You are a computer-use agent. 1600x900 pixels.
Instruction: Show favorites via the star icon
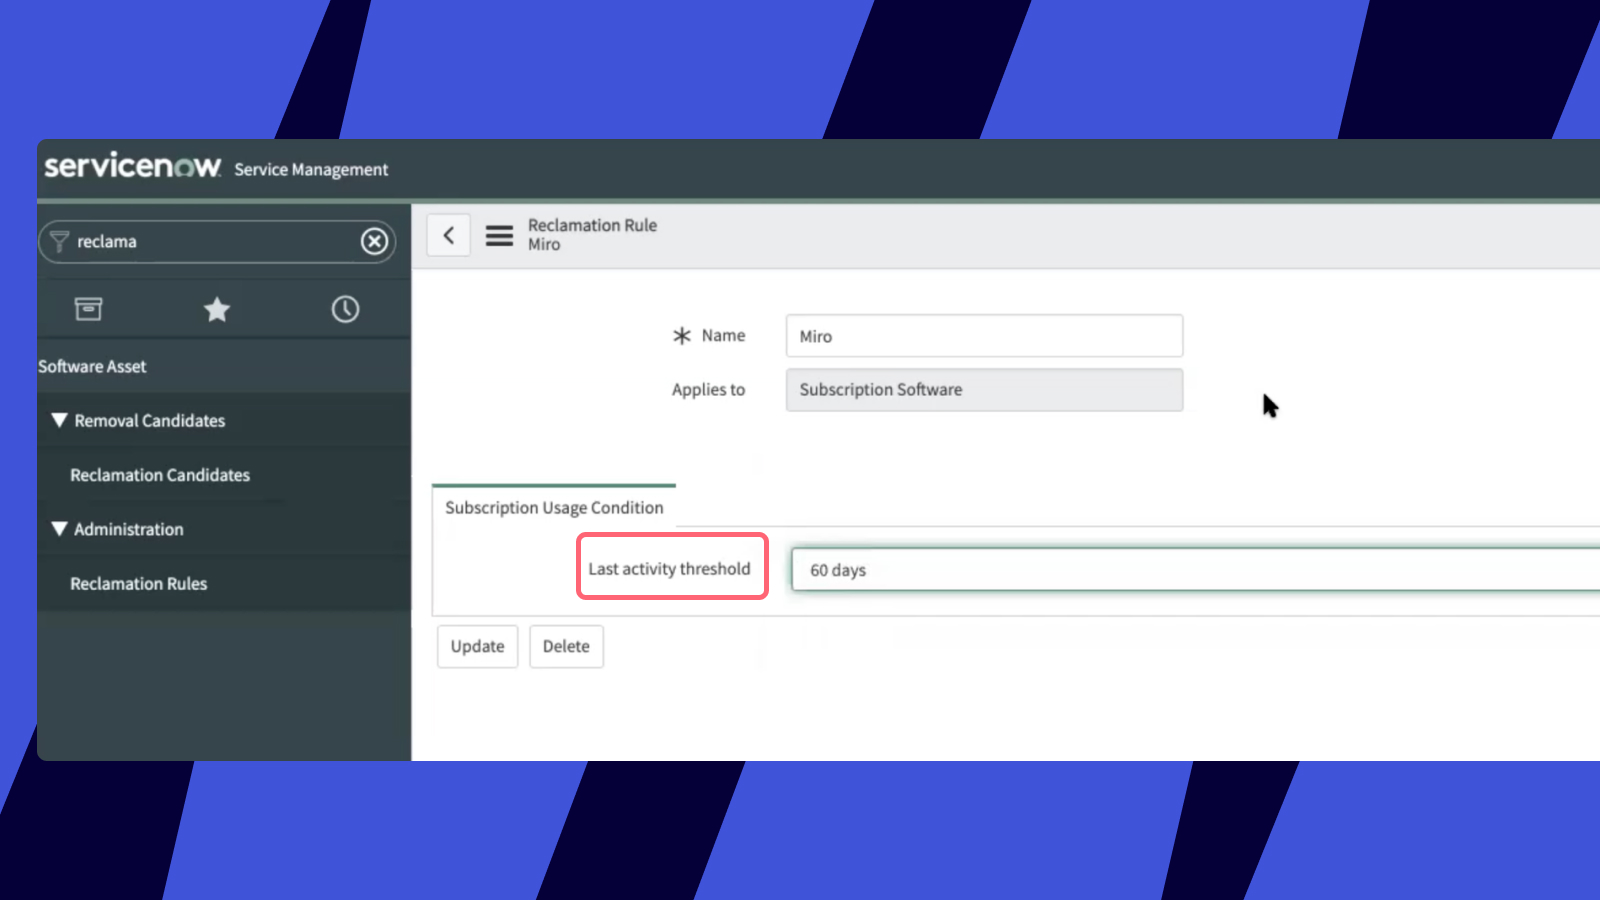tap(217, 309)
